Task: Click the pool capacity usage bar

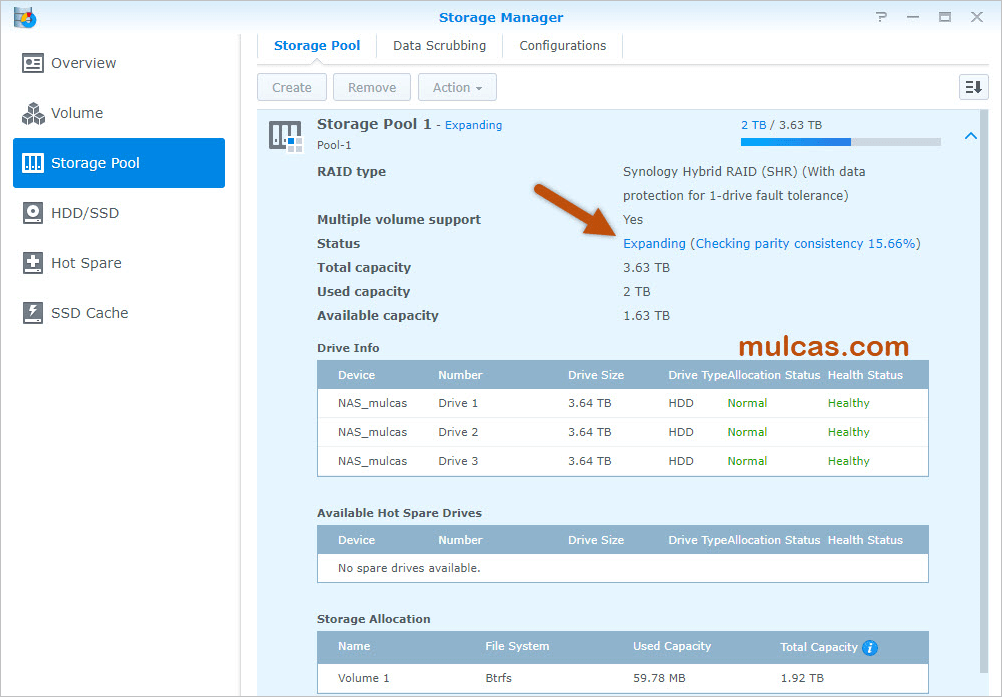Action: 840,142
